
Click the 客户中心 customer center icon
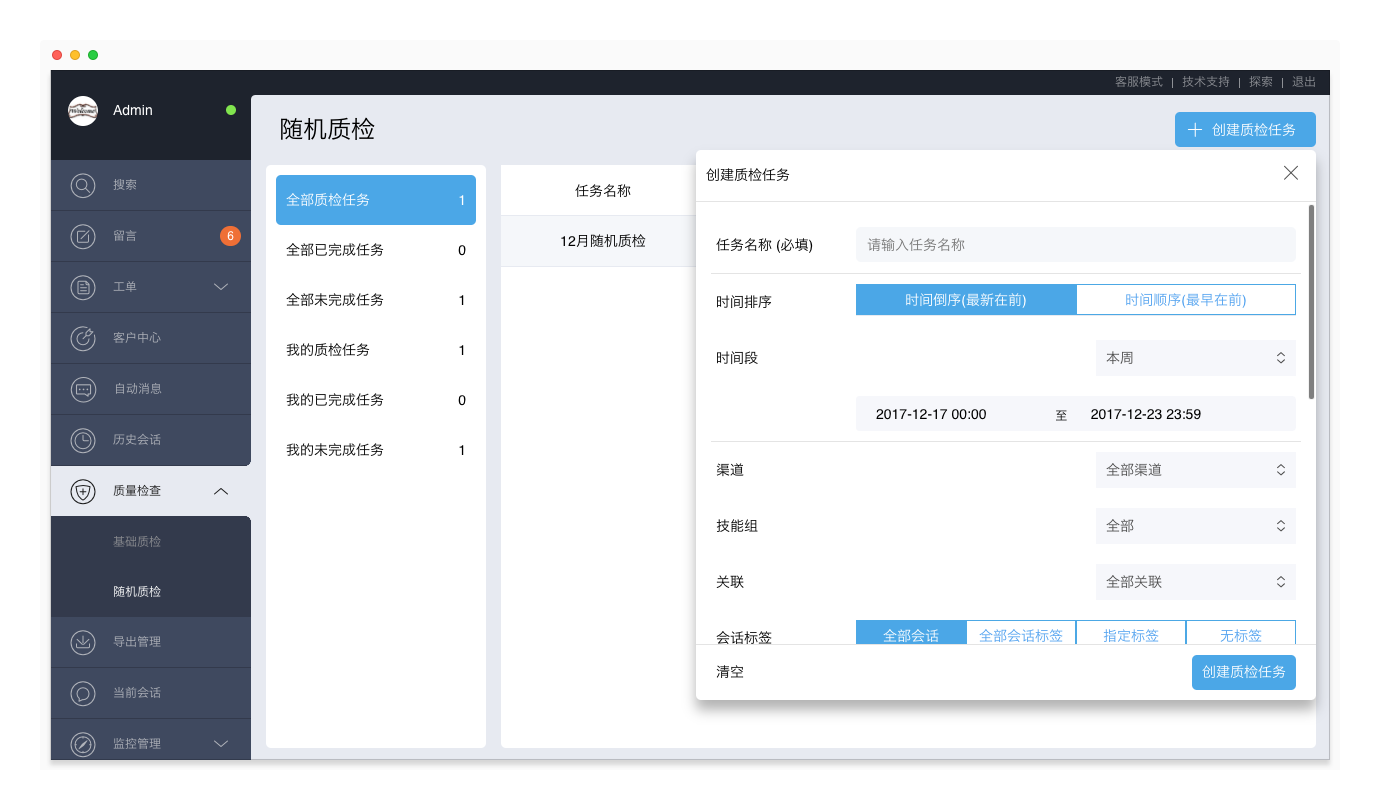pos(83,338)
